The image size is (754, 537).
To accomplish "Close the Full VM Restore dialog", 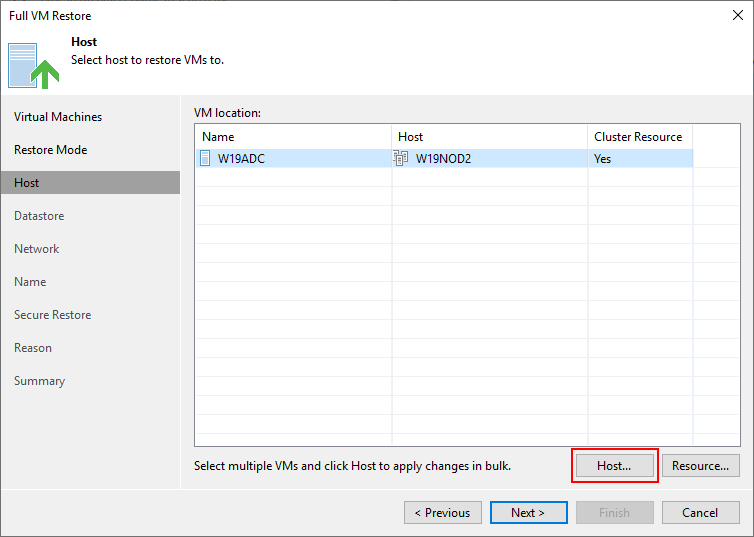I will (x=738, y=15).
